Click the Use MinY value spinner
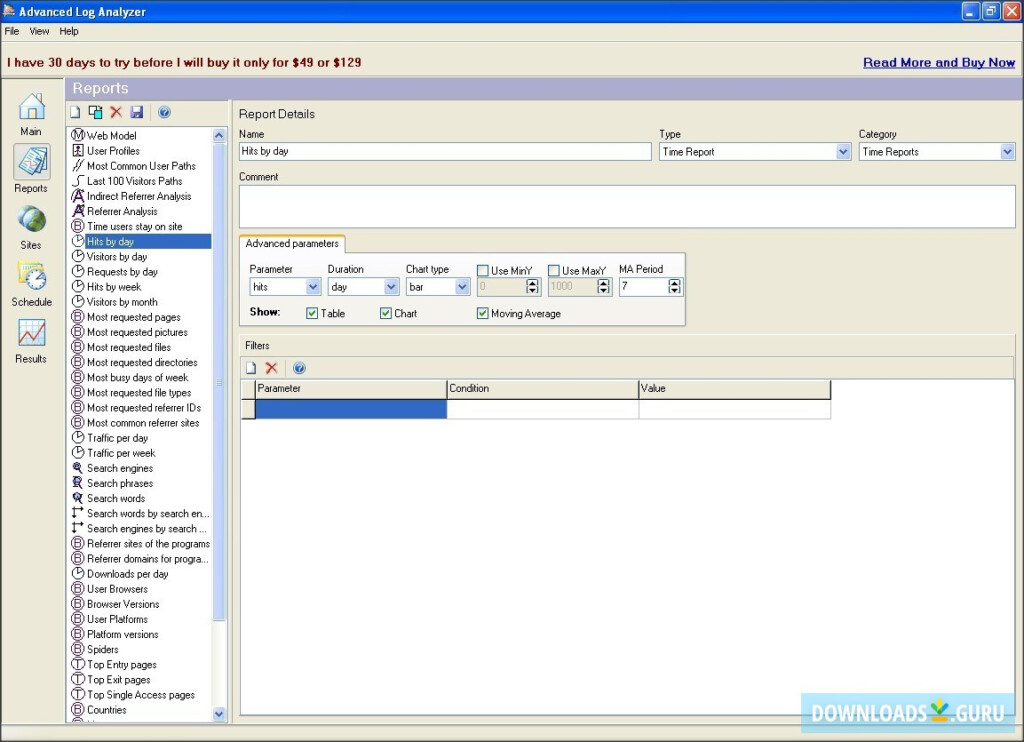The width and height of the screenshot is (1024, 742). pyautogui.click(x=532, y=286)
